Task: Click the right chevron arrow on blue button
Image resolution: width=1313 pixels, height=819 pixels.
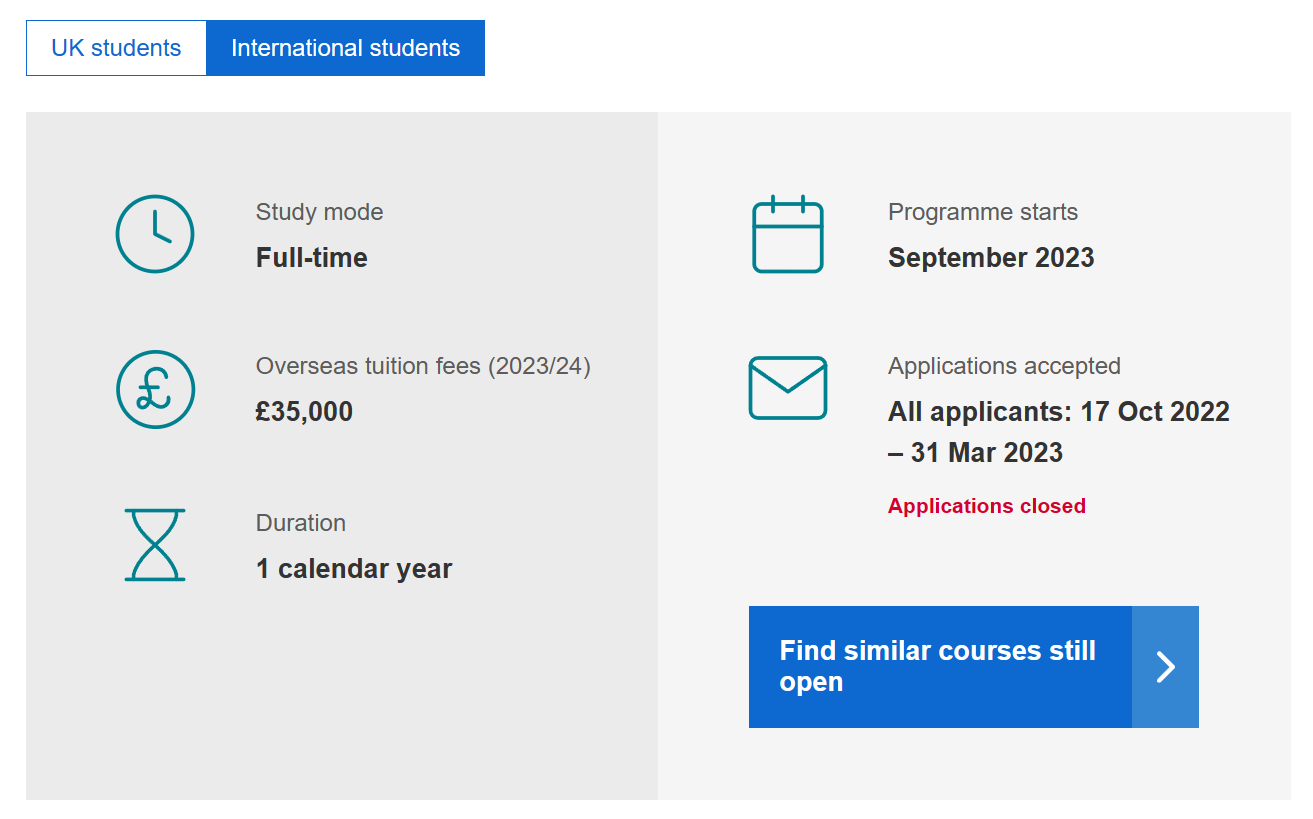Action: click(x=1165, y=667)
